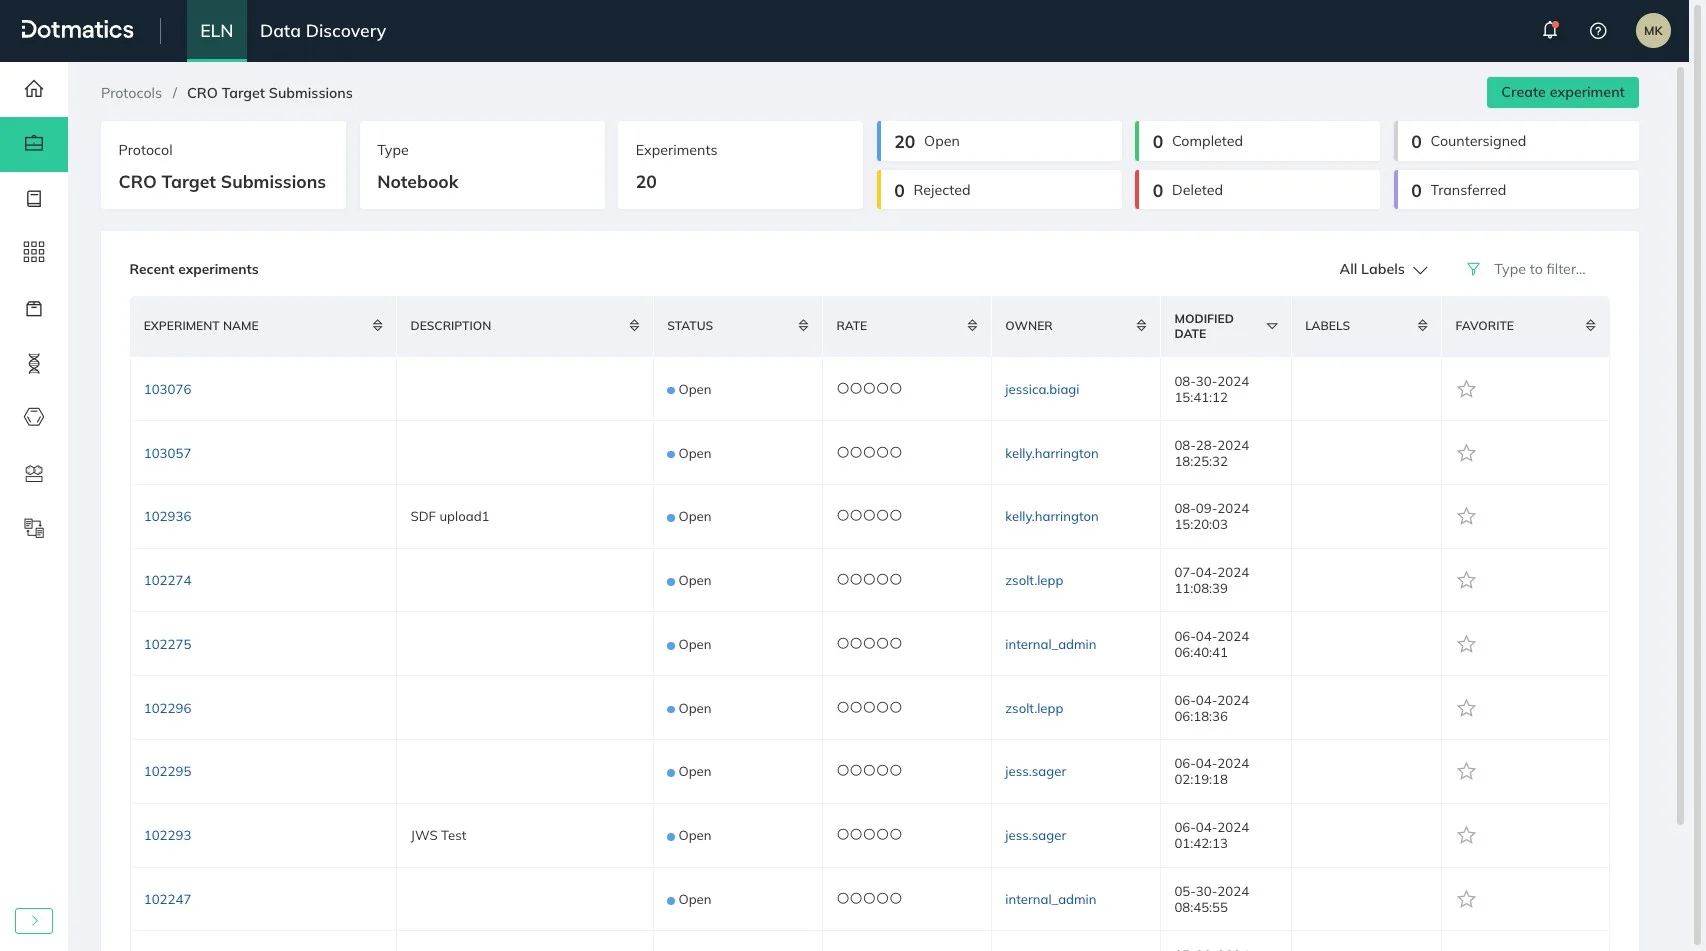Sort by Labels column arrows
The height and width of the screenshot is (951, 1706).
(x=1422, y=326)
